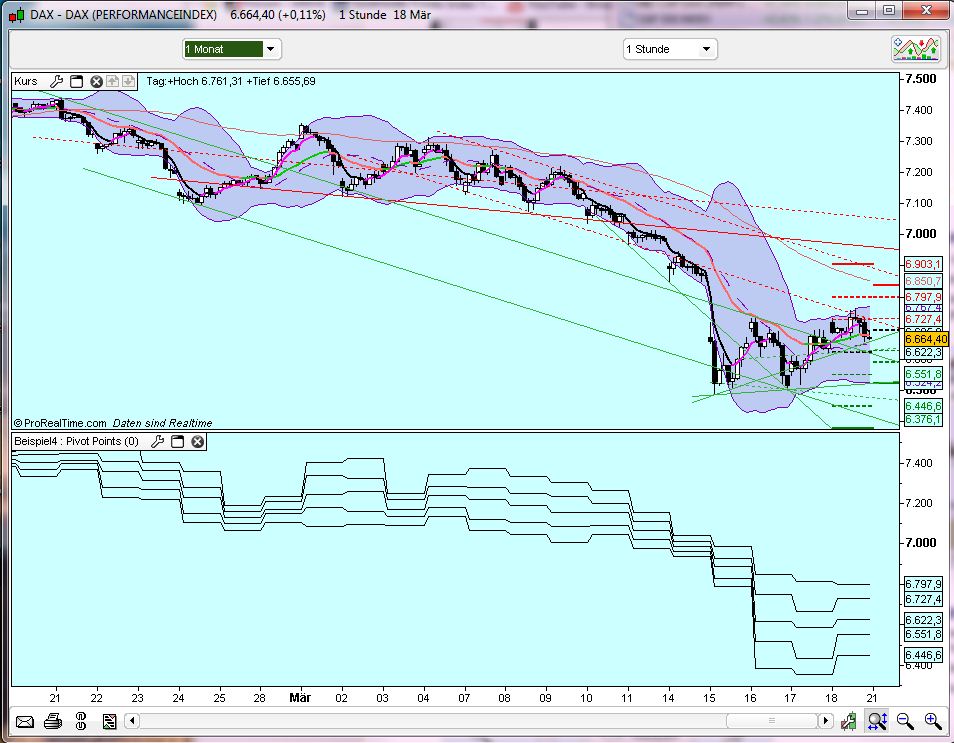Maximize the DAX chart window
The image size is (954, 743).
coord(889,11)
